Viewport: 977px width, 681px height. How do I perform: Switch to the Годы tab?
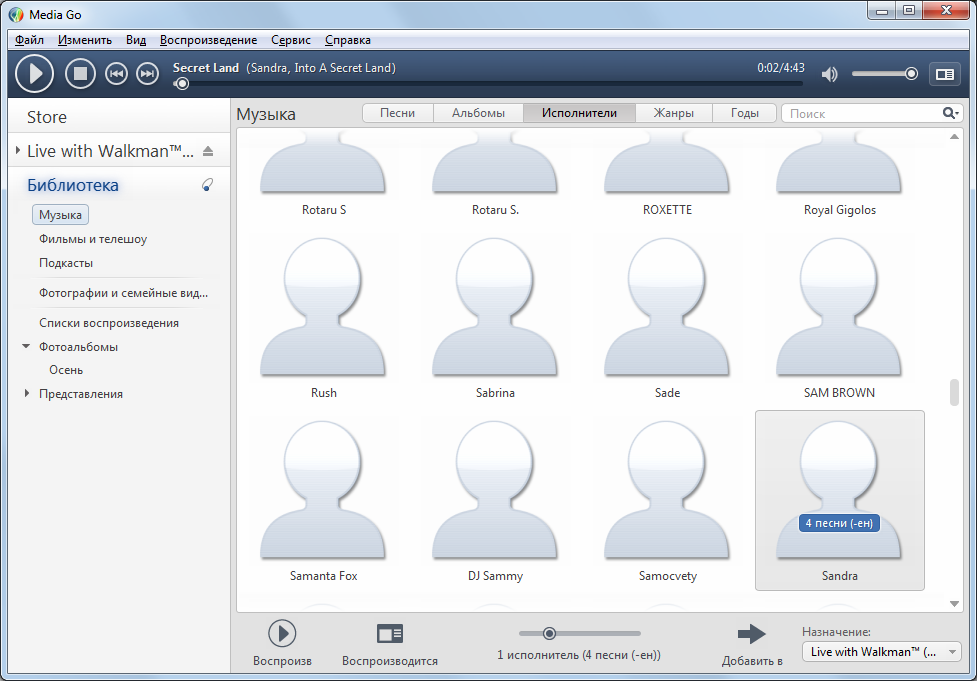click(x=745, y=113)
